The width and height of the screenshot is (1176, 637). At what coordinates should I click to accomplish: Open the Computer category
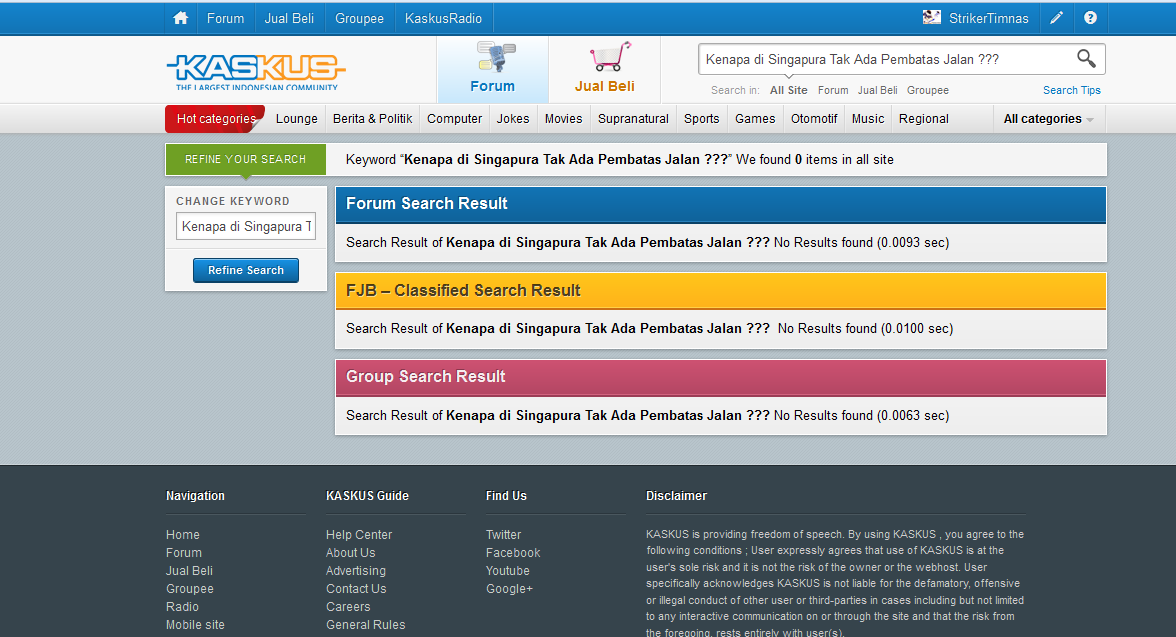click(x=454, y=119)
